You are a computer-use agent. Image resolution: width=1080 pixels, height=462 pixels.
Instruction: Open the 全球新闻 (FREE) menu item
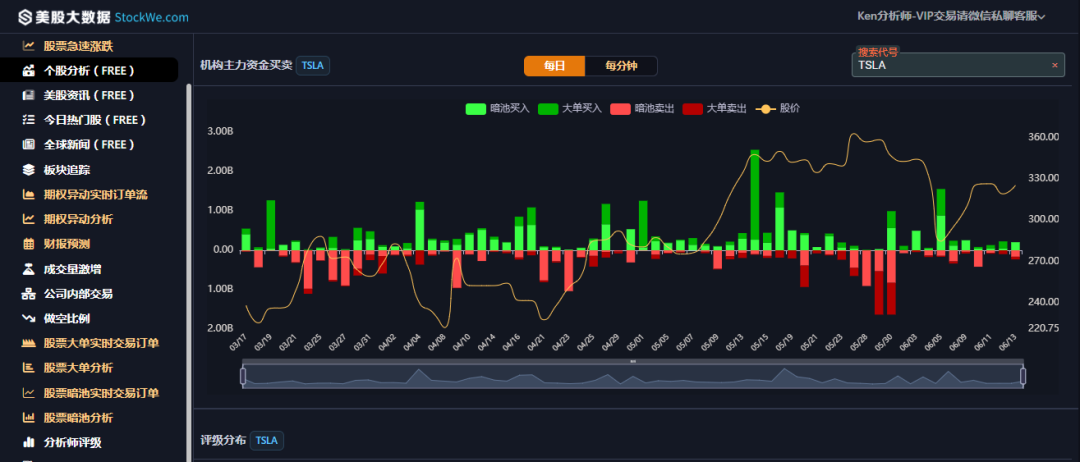coord(89,145)
